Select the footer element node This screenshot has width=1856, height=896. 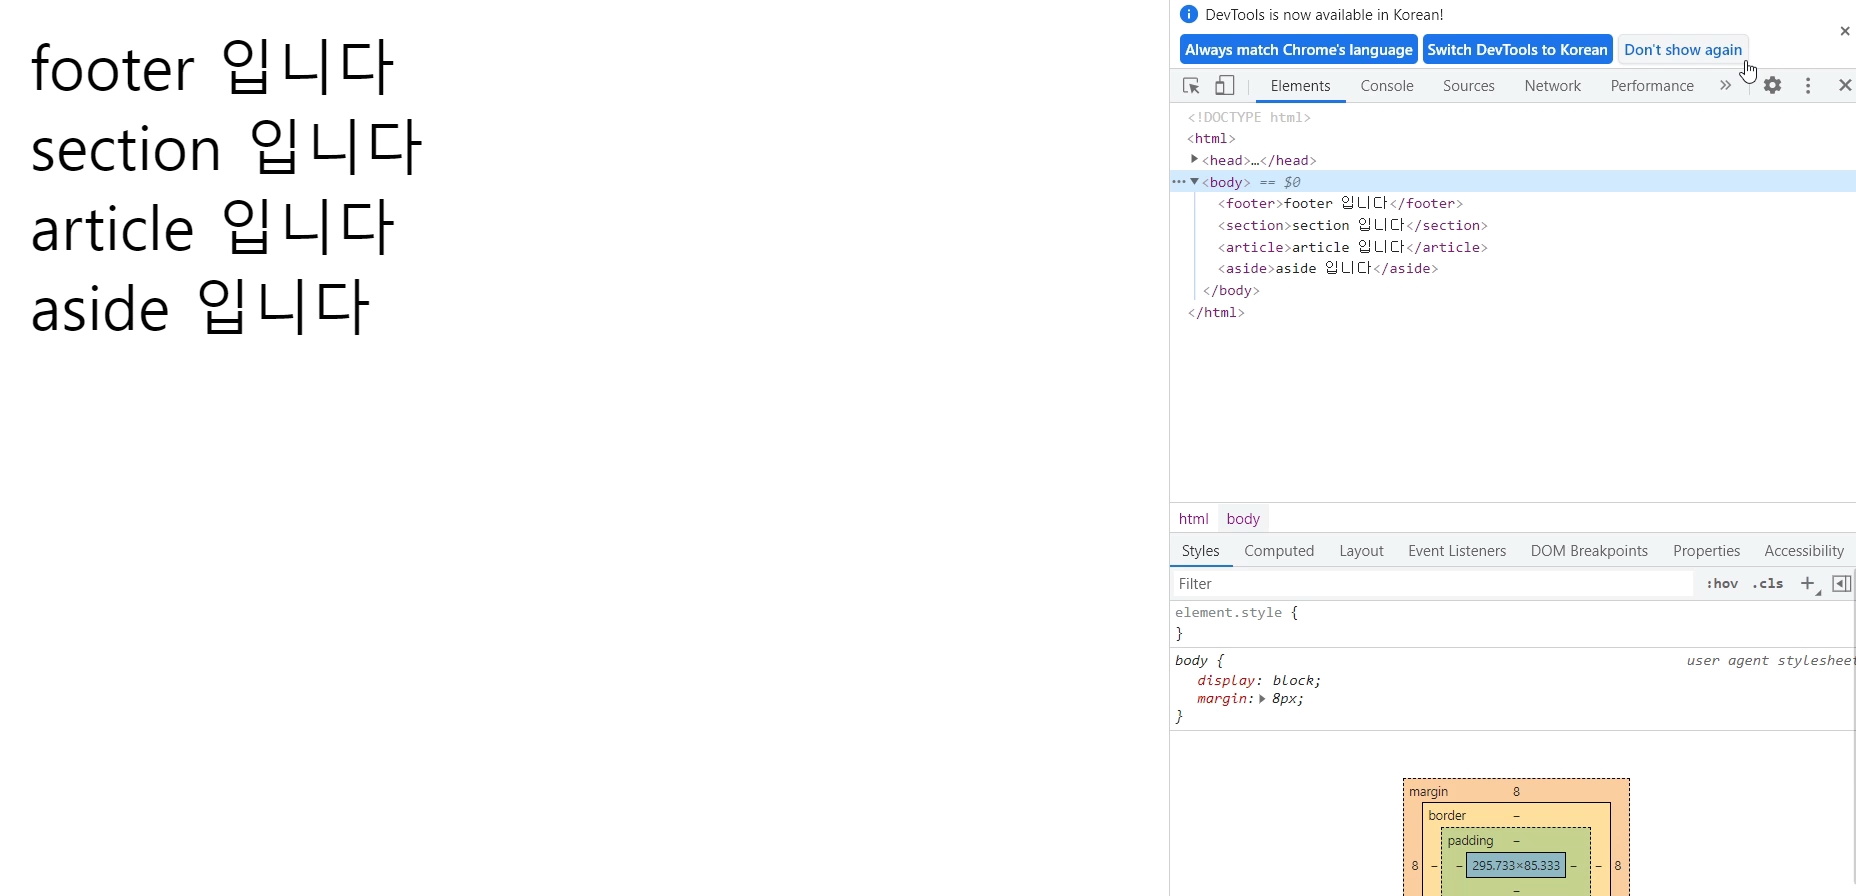[x=1340, y=204]
